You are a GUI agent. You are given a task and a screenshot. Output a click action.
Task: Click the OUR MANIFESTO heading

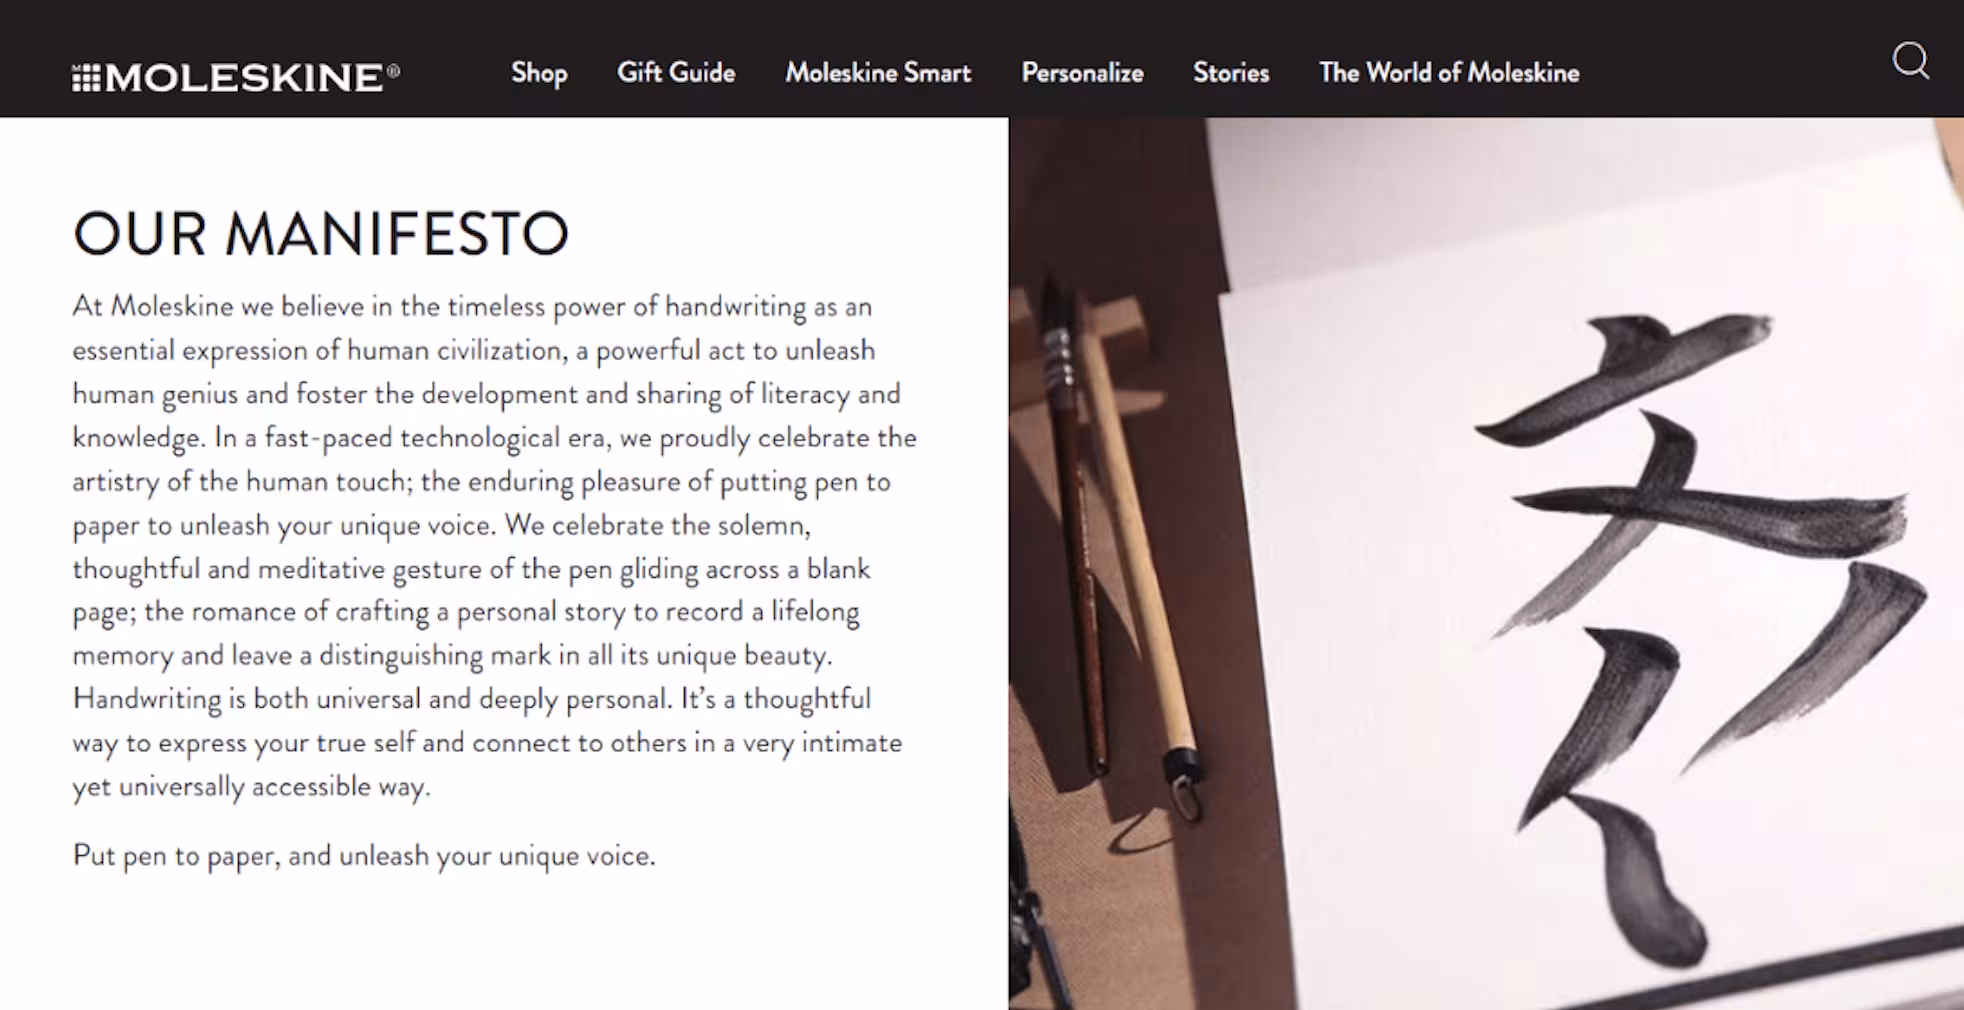coord(321,234)
